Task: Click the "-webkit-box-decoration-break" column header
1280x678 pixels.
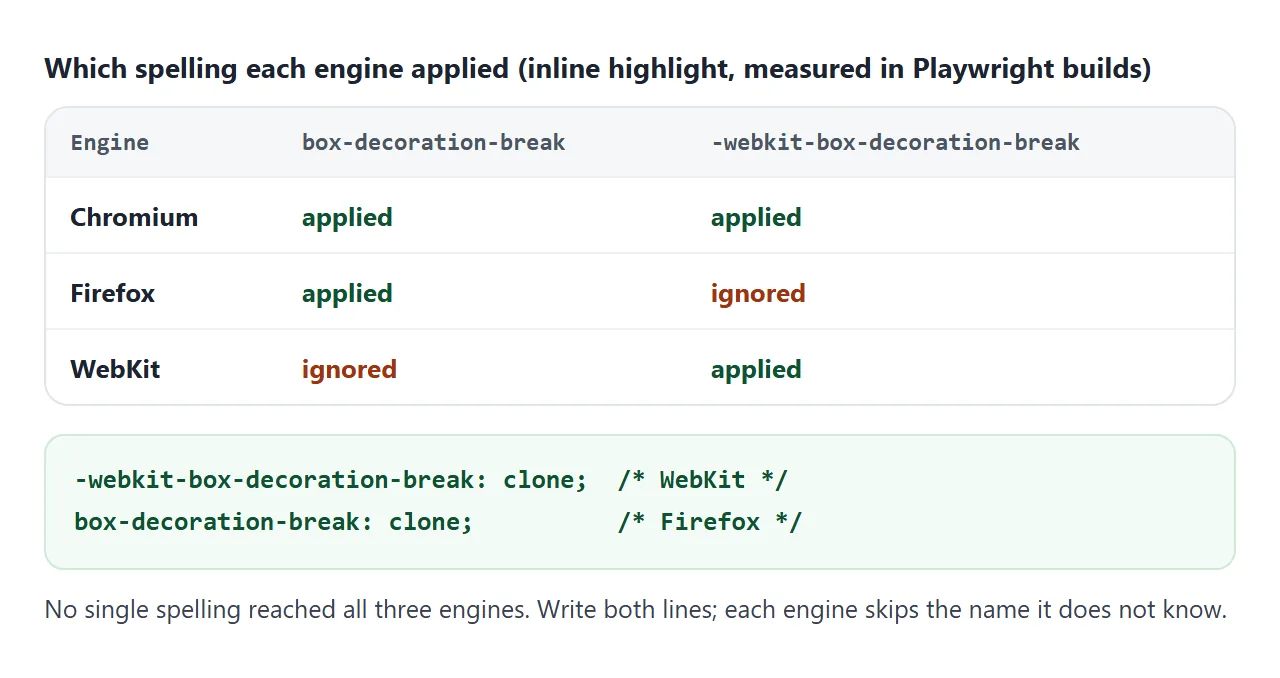Action: (895, 142)
